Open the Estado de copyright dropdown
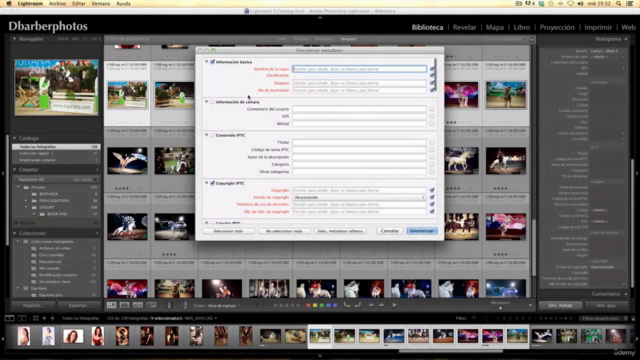The width and height of the screenshot is (640, 360). pos(359,198)
